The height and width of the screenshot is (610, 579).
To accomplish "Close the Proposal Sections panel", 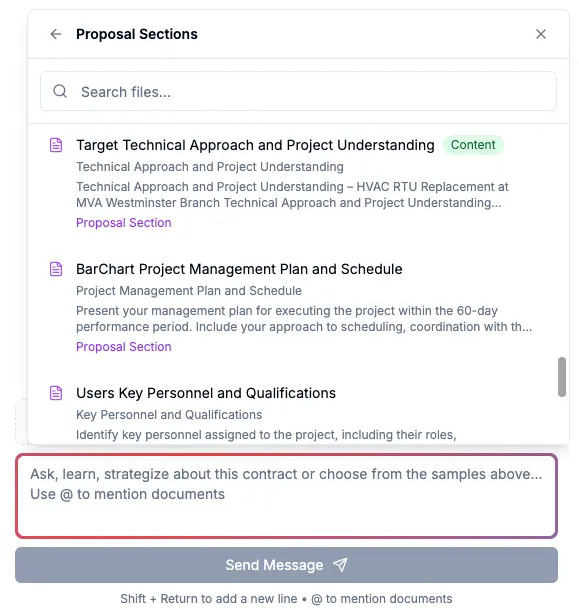I will click(x=540, y=34).
